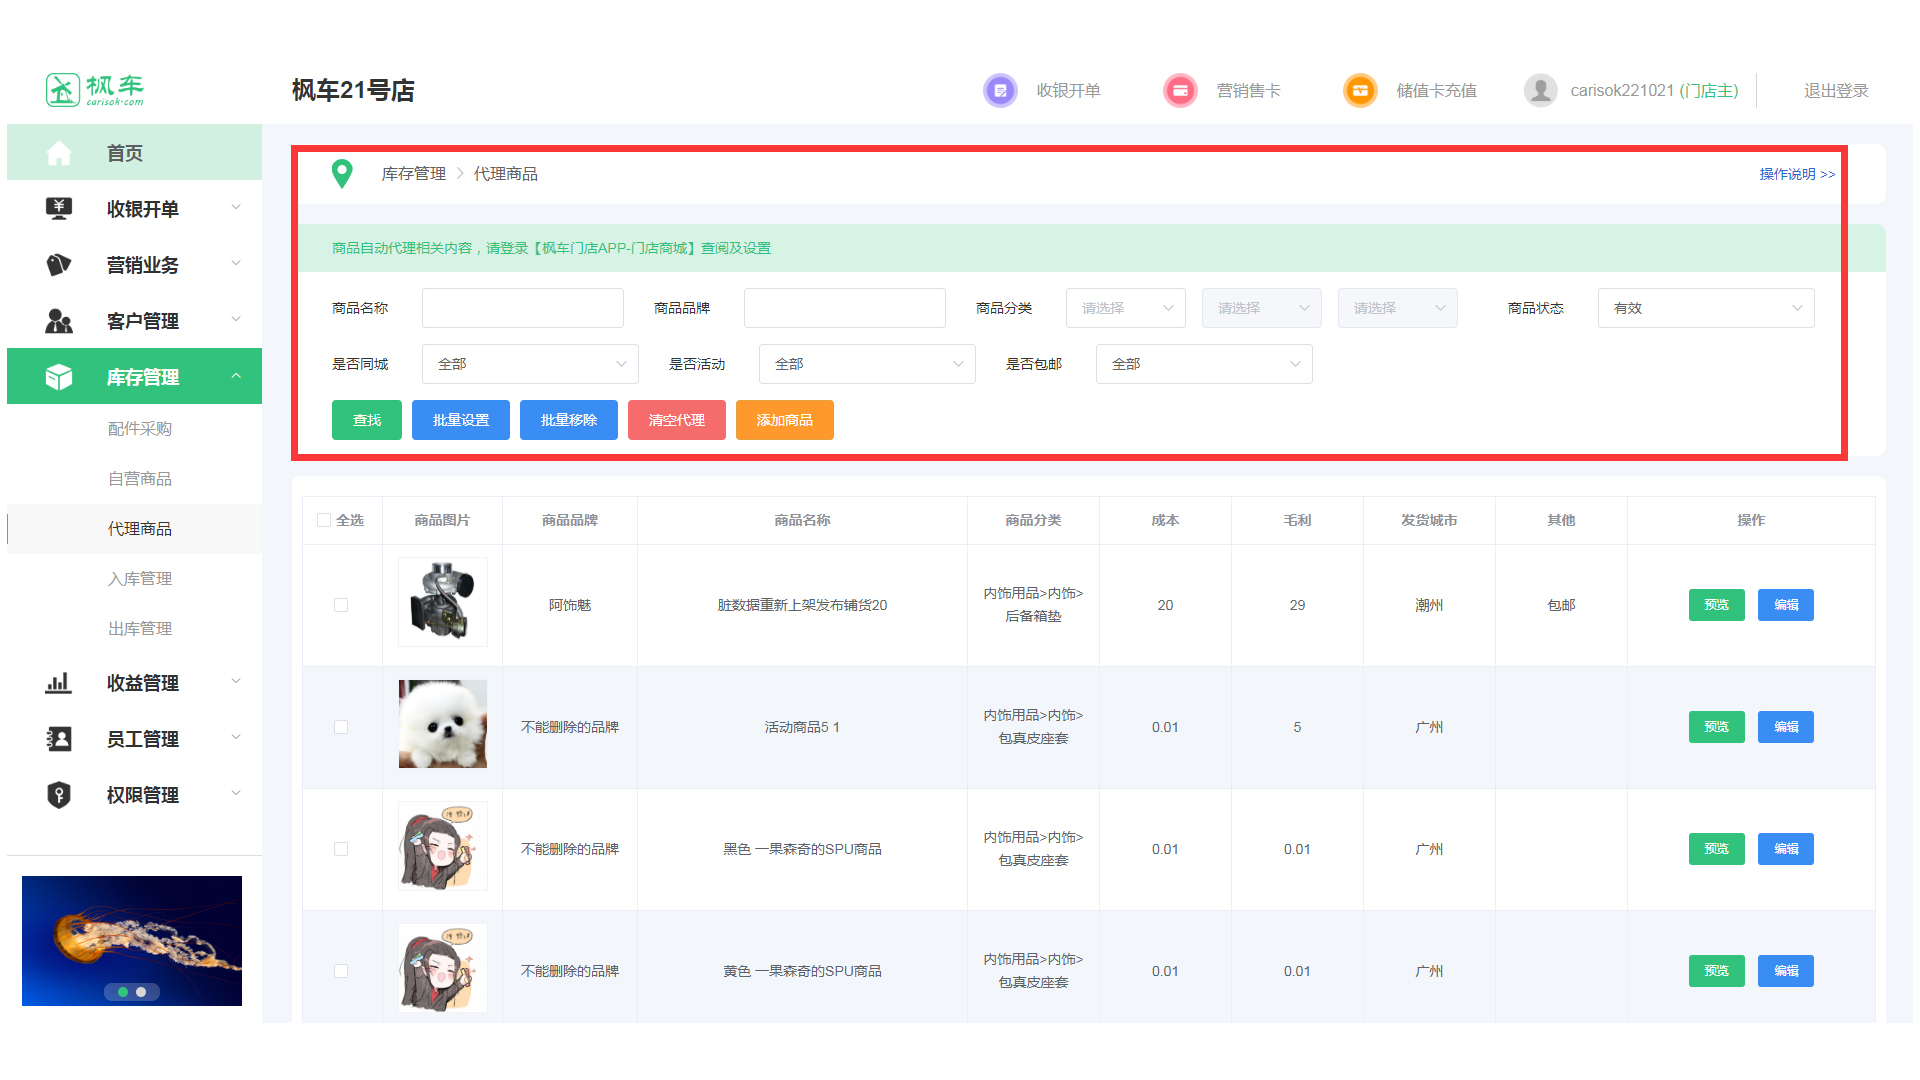Image resolution: width=1920 pixels, height=1080 pixels.
Task: Click the 权限管理 shield icon
Action: 59,795
